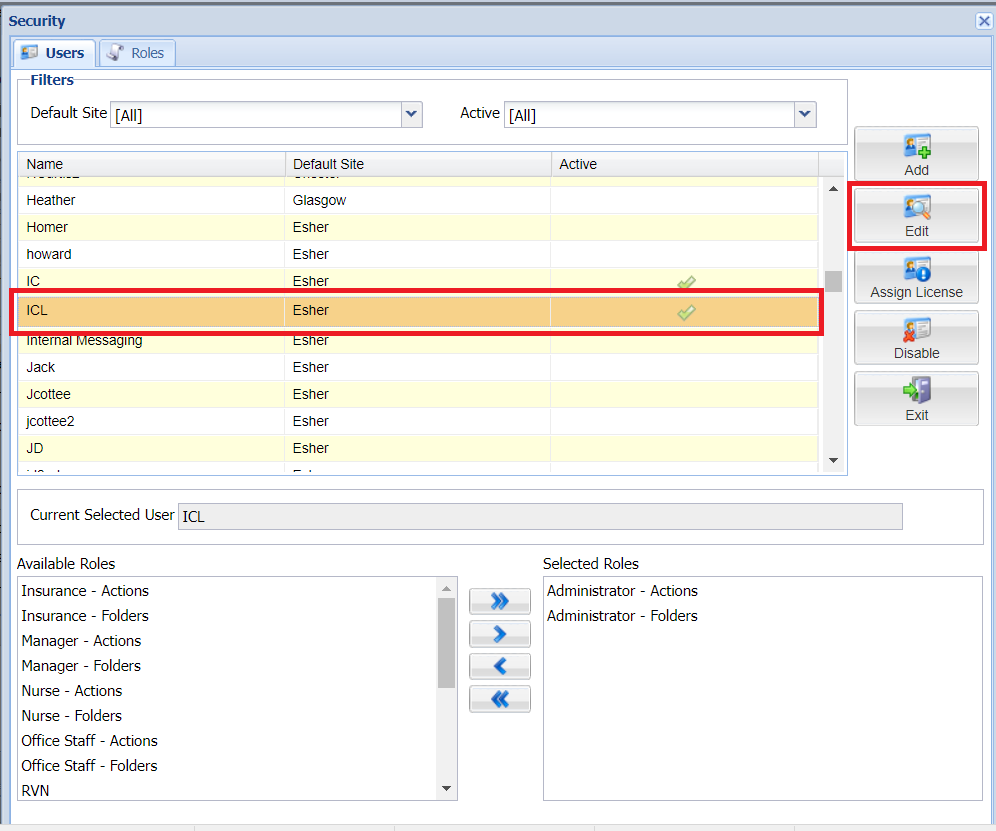Image resolution: width=996 pixels, height=831 pixels.
Task: Select the Internal Messaging user row
Action: pos(418,342)
